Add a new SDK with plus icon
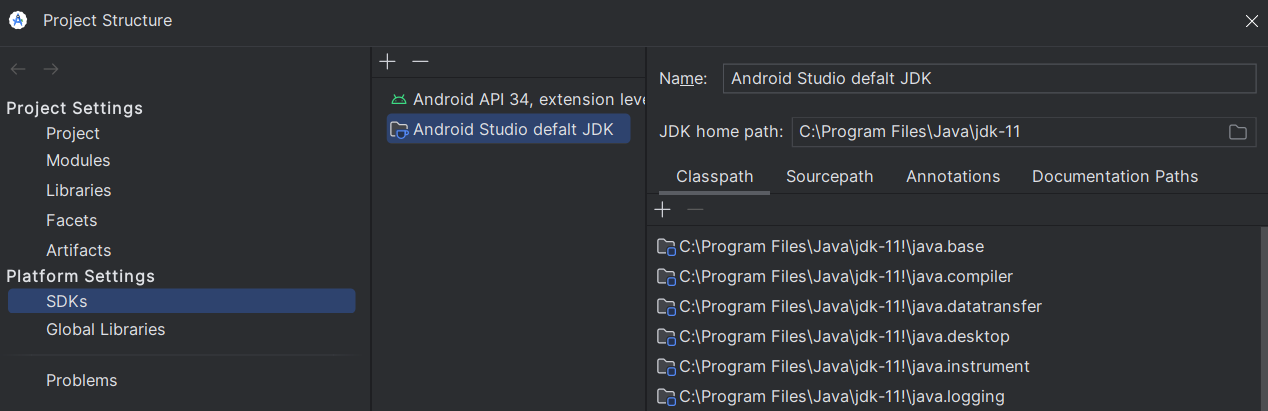This screenshot has width=1268, height=411. [x=388, y=62]
